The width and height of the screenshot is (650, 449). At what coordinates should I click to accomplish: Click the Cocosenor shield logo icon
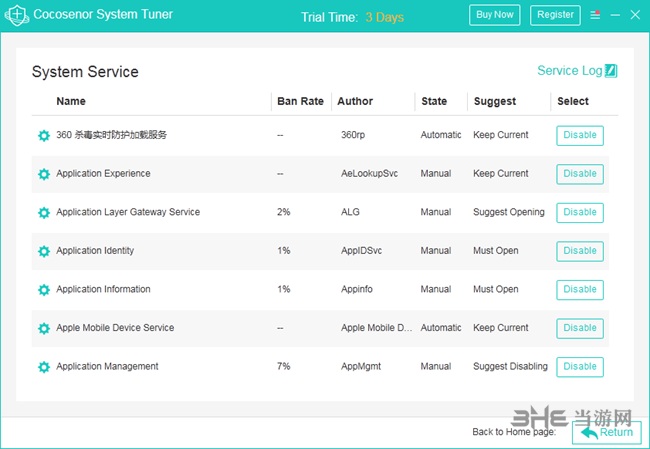pos(17,15)
